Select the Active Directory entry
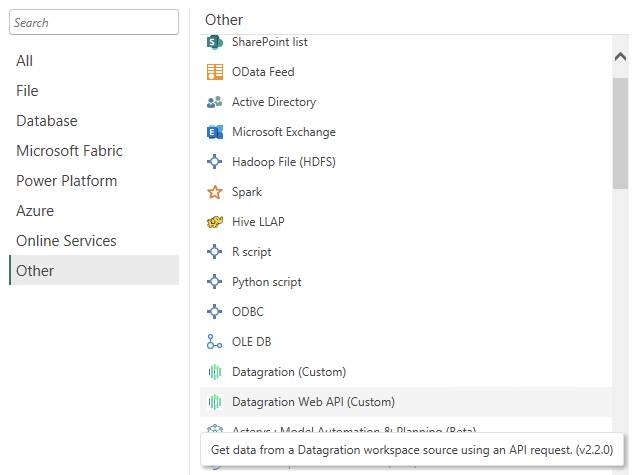 tap(274, 102)
